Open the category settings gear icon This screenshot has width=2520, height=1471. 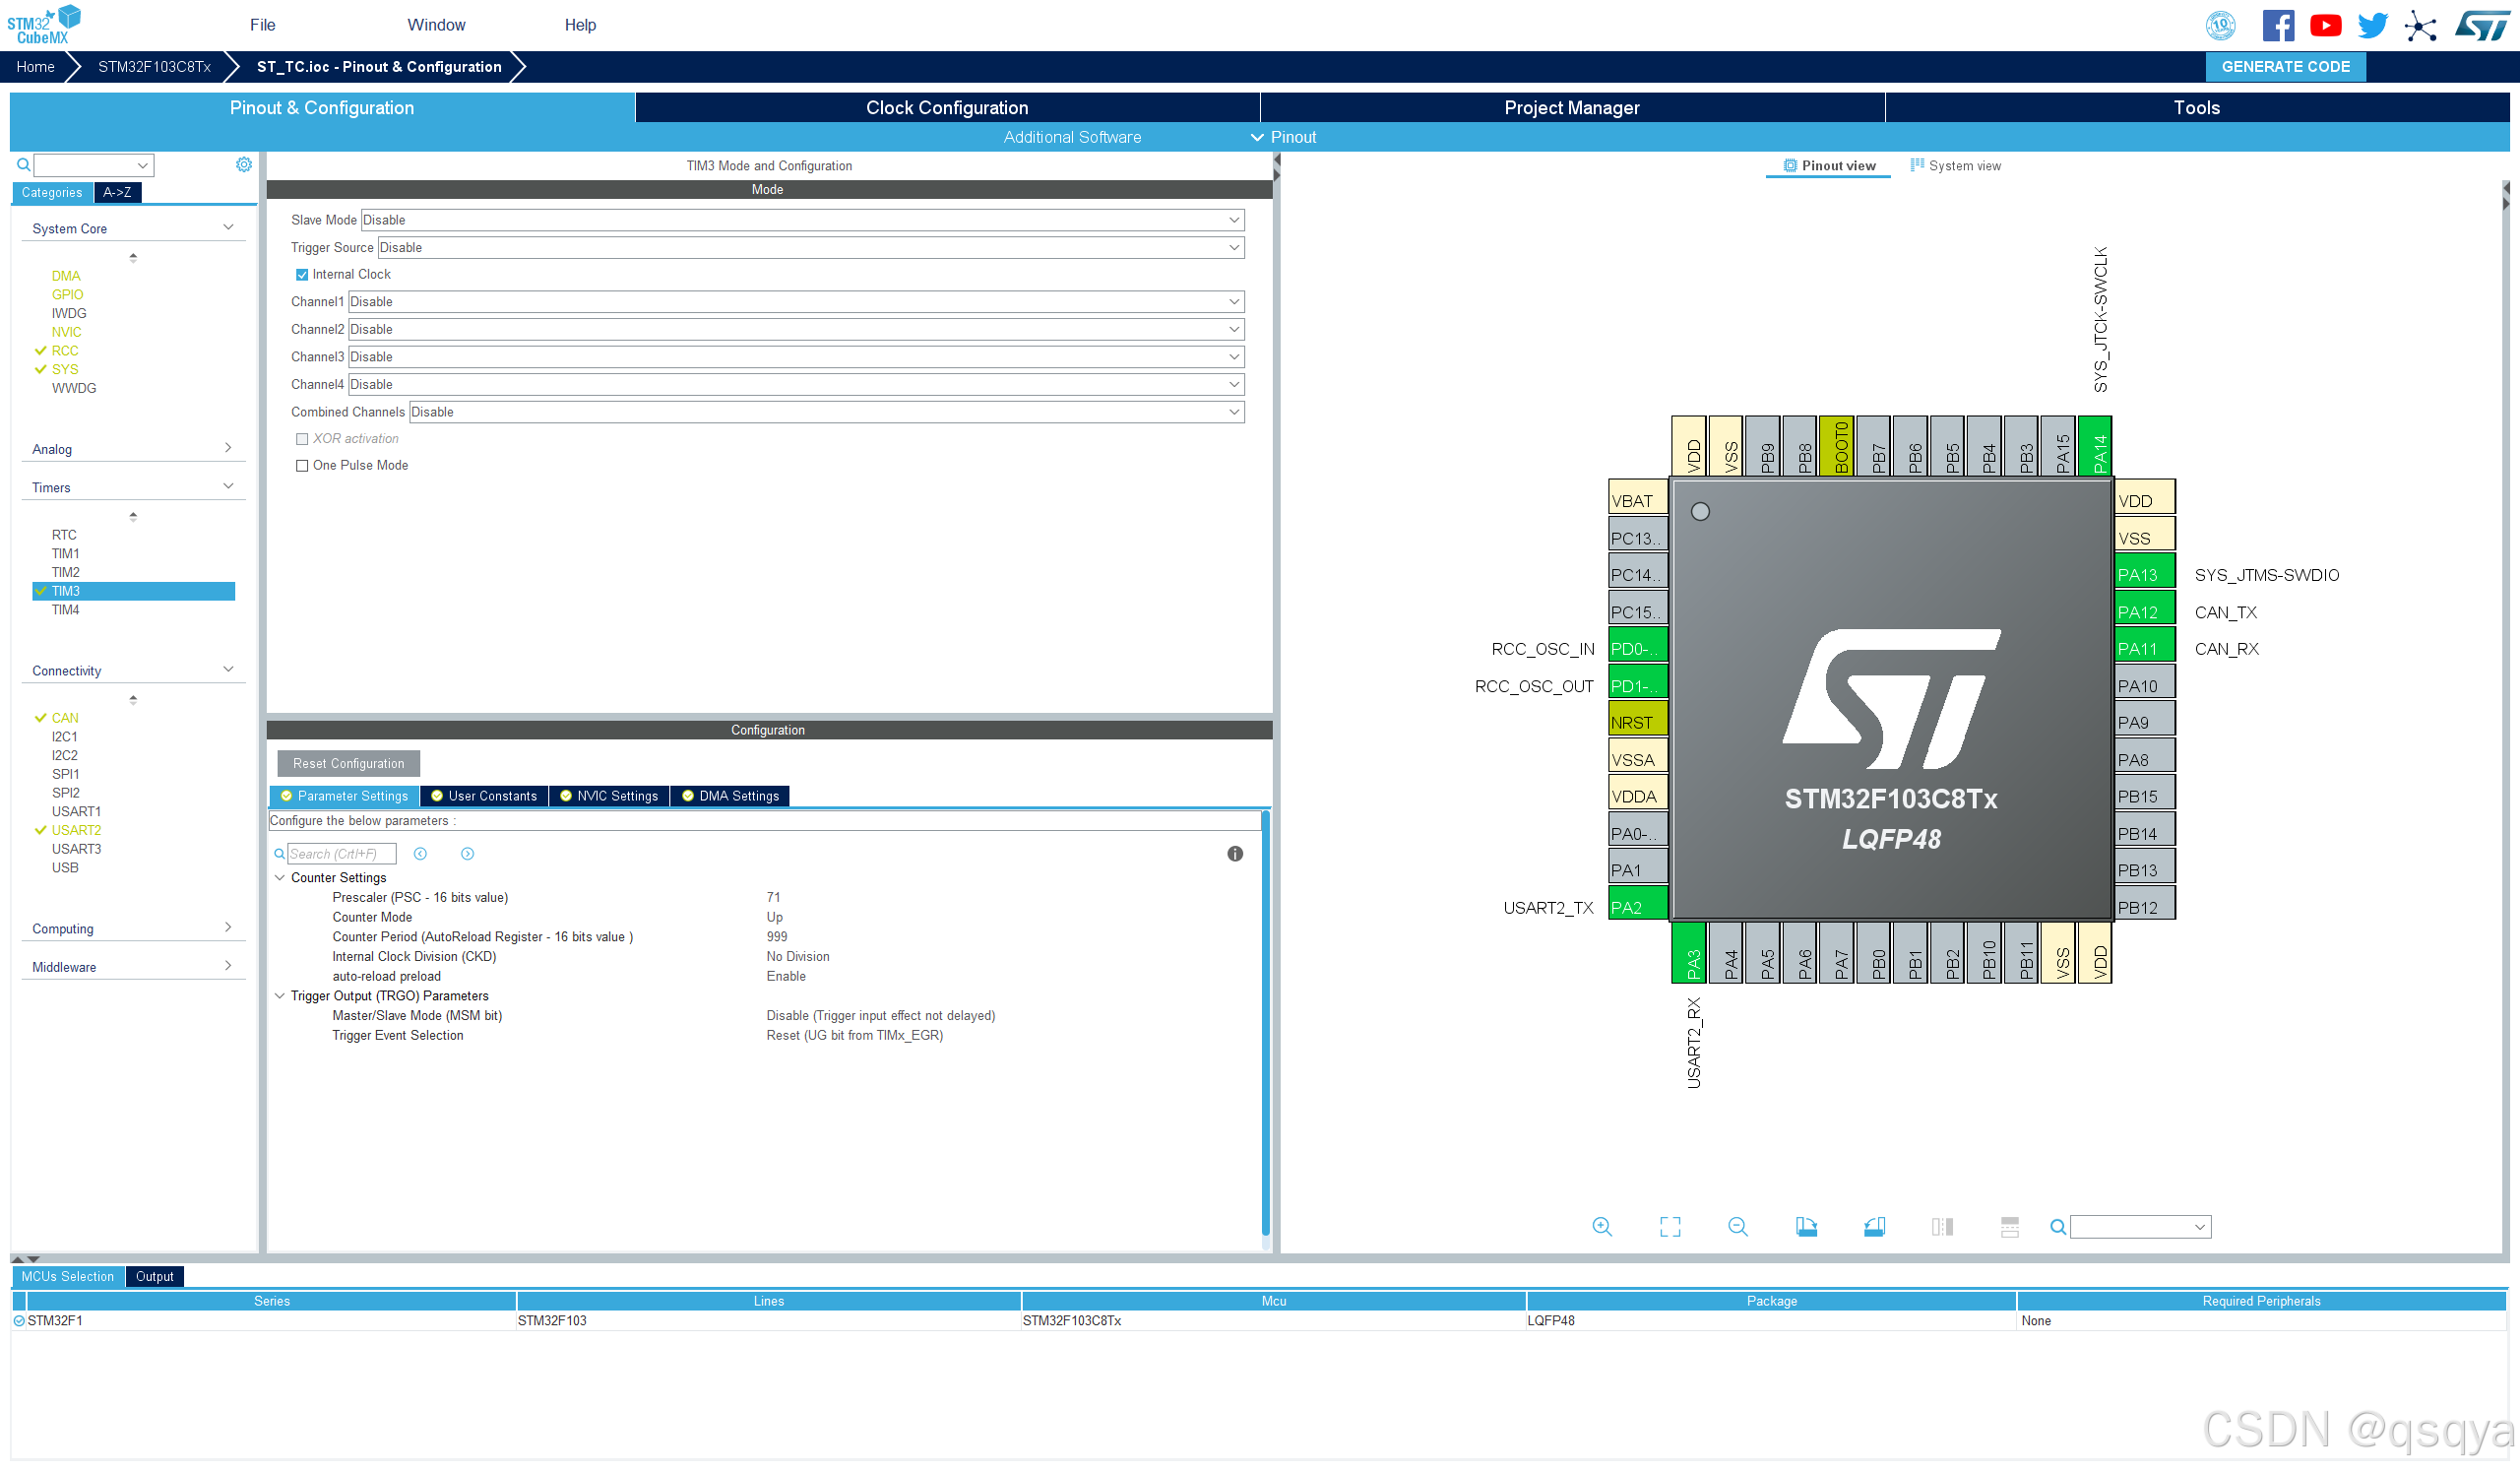pos(243,164)
